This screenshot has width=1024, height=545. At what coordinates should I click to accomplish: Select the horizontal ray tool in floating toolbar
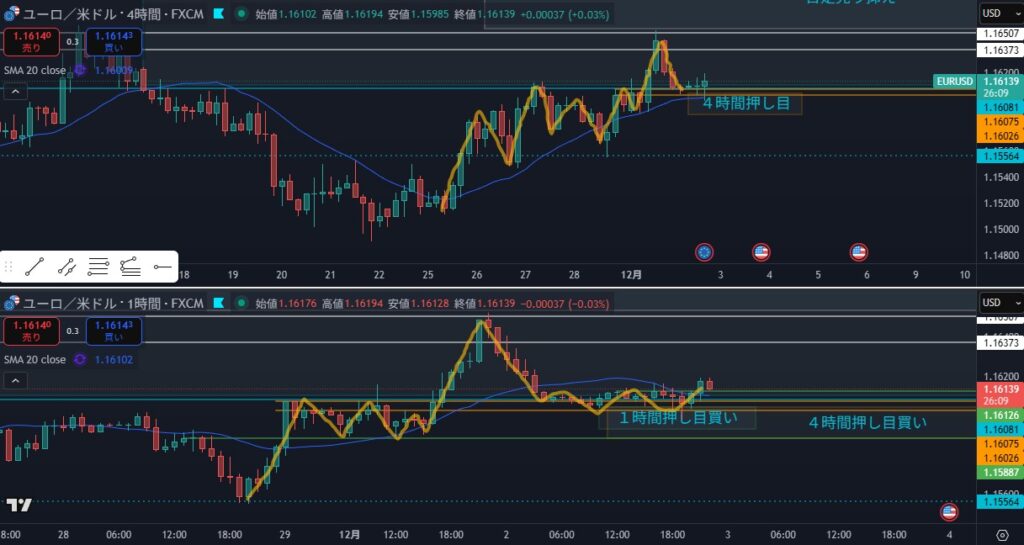pos(163,266)
